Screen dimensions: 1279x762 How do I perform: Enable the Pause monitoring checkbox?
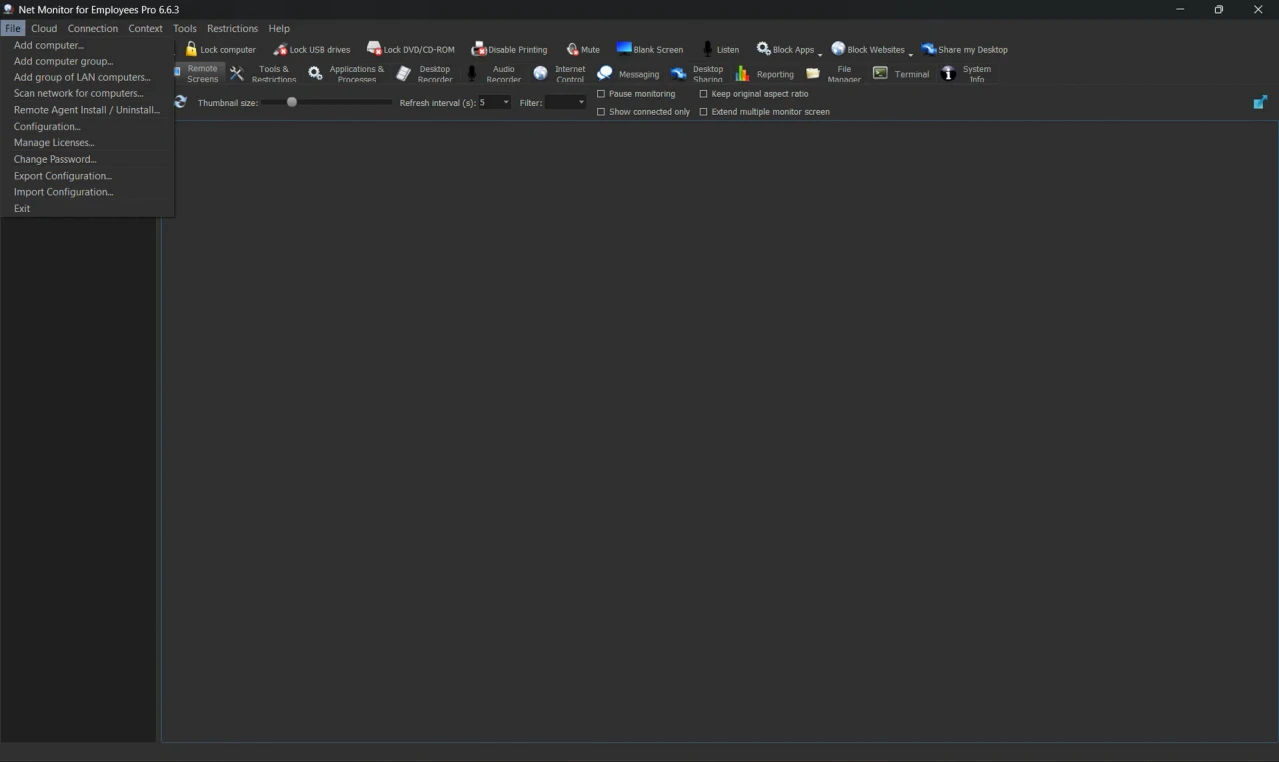pyautogui.click(x=601, y=94)
